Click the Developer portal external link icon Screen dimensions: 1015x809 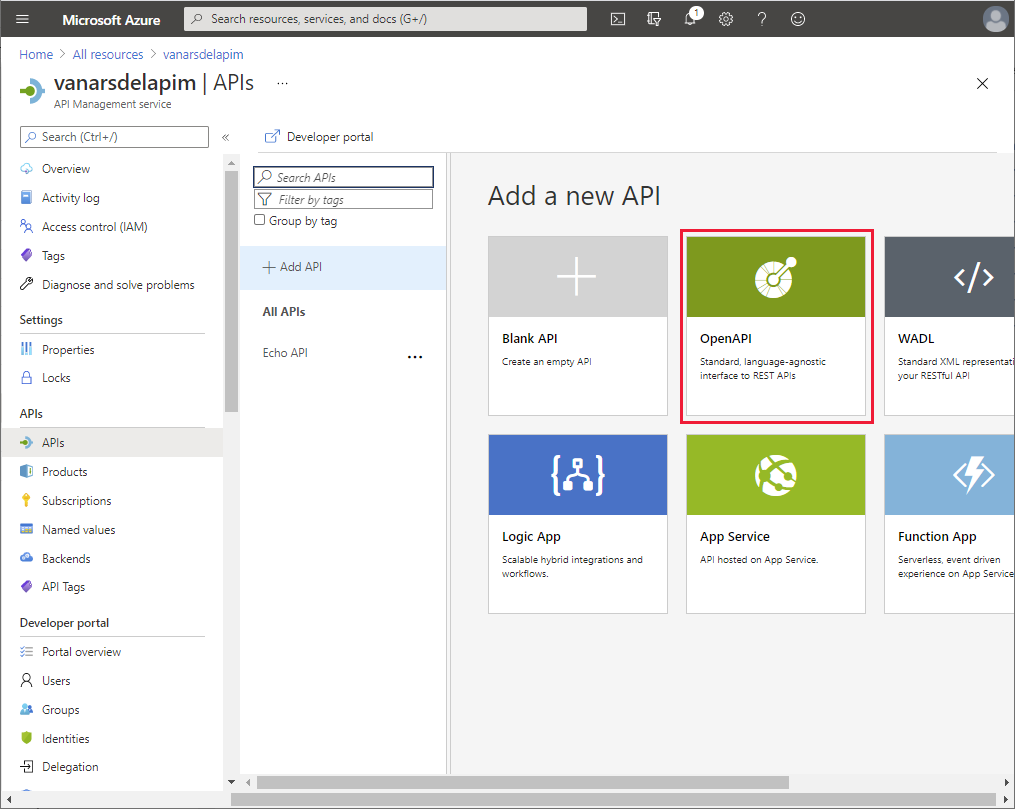tap(273, 137)
